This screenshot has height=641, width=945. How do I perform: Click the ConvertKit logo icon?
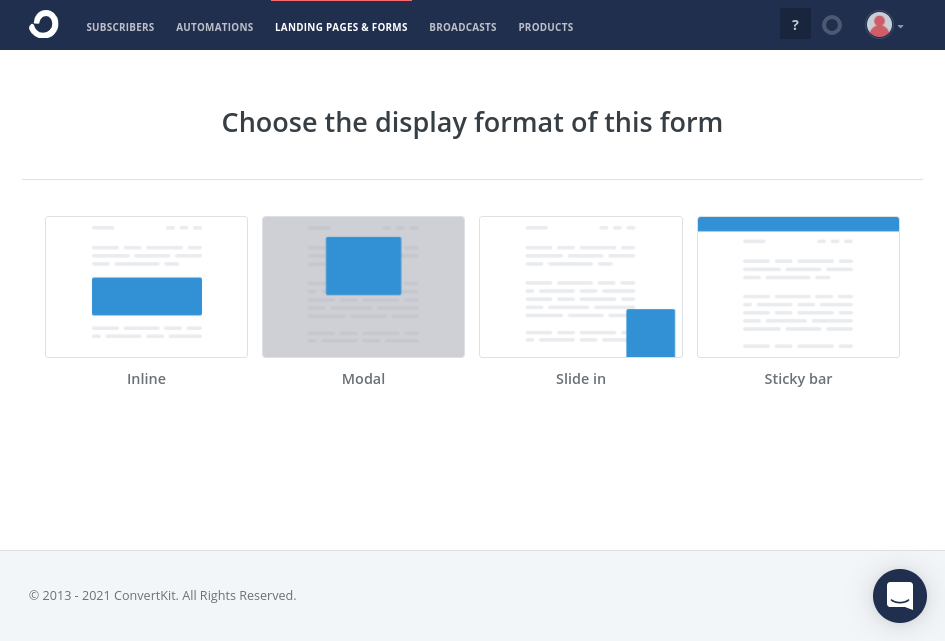tap(44, 24)
